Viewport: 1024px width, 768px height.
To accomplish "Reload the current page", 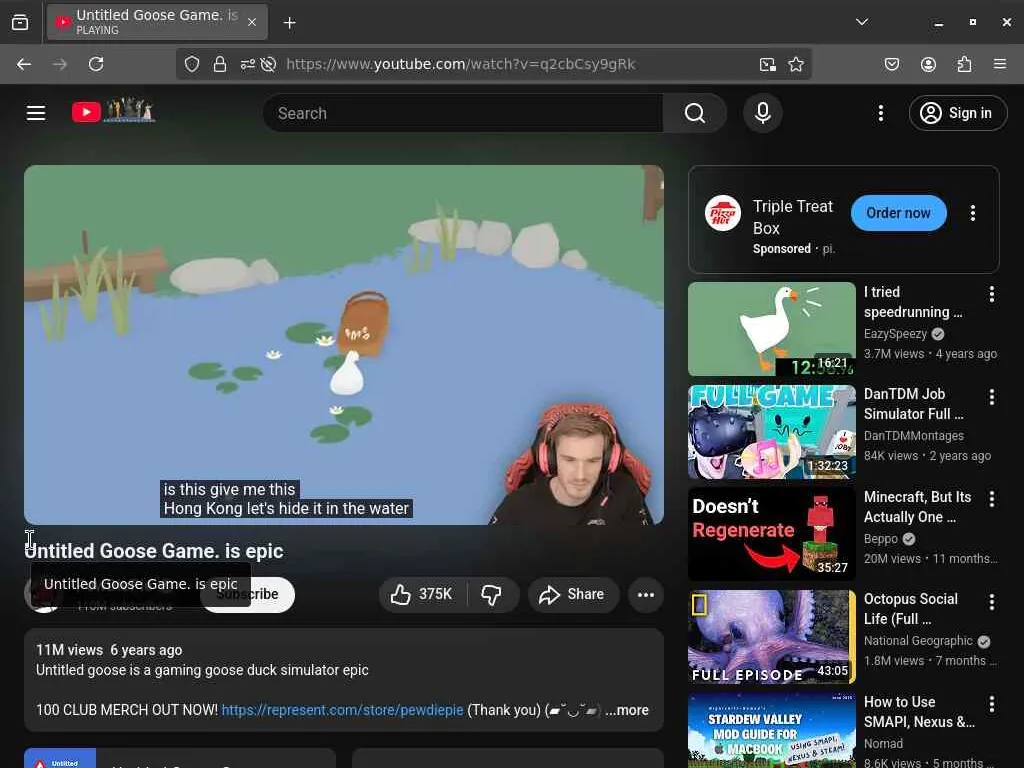I will point(96,64).
